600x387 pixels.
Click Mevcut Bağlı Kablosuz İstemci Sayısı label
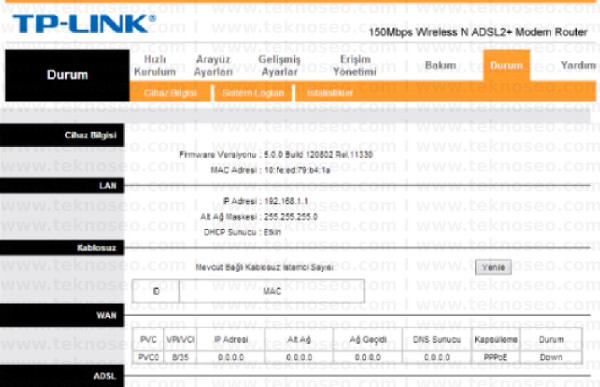click(264, 267)
